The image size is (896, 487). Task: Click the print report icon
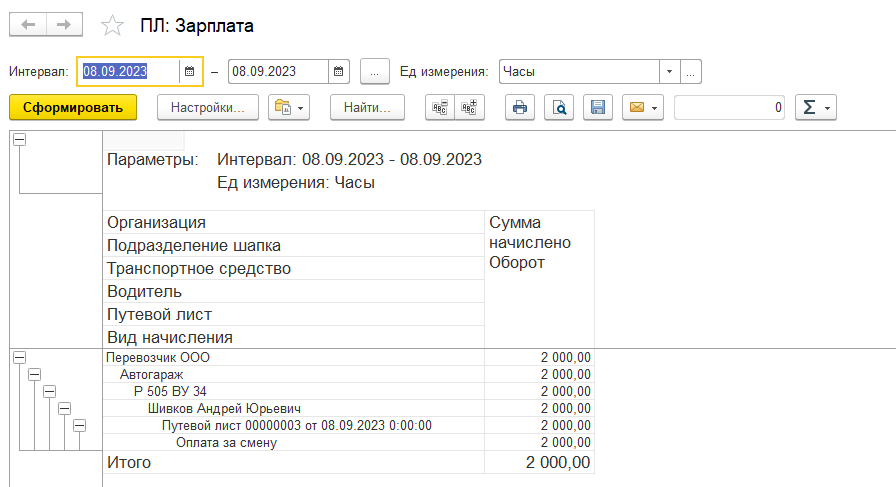(519, 107)
